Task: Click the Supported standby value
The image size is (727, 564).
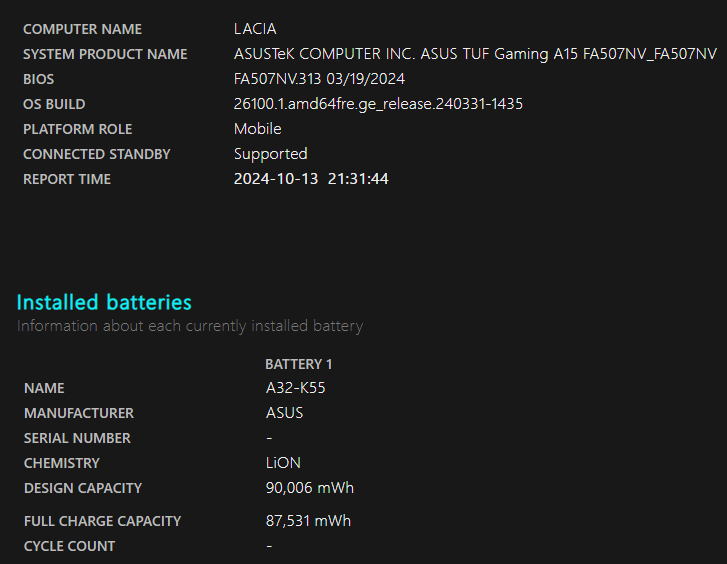Action: click(271, 154)
